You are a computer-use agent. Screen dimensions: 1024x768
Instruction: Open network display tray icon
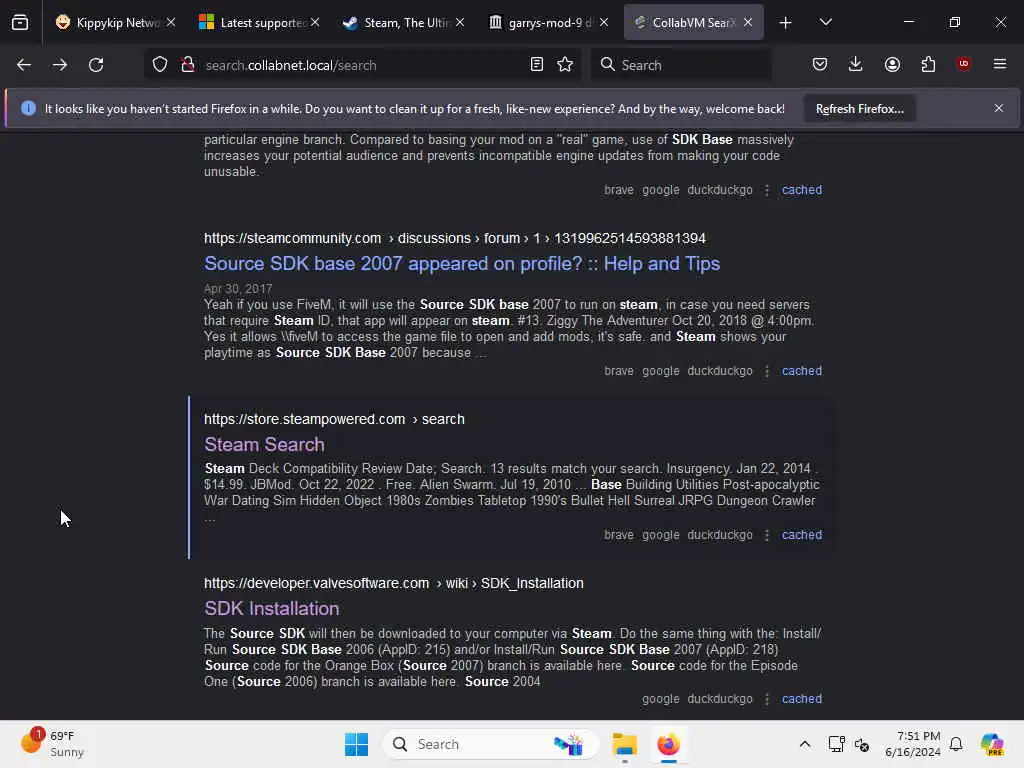836,744
